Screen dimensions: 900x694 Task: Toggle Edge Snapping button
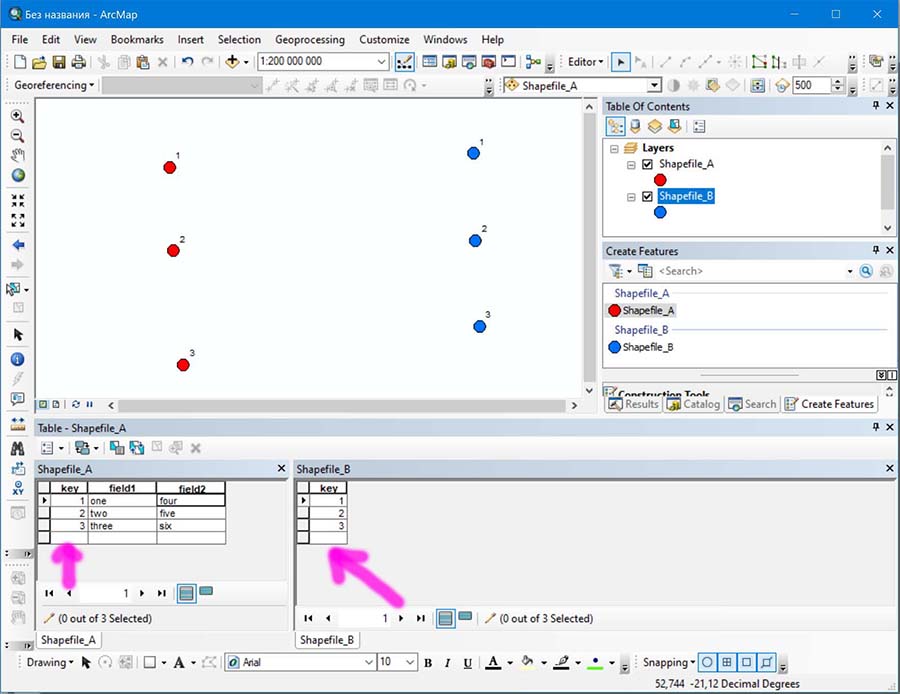pyautogui.click(x=766, y=662)
